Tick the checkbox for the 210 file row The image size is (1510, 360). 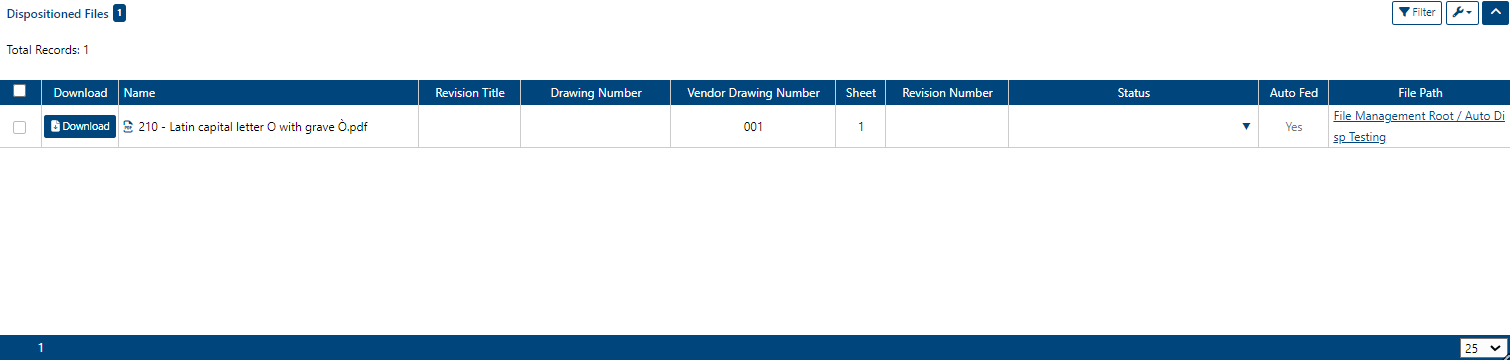pyautogui.click(x=19, y=127)
